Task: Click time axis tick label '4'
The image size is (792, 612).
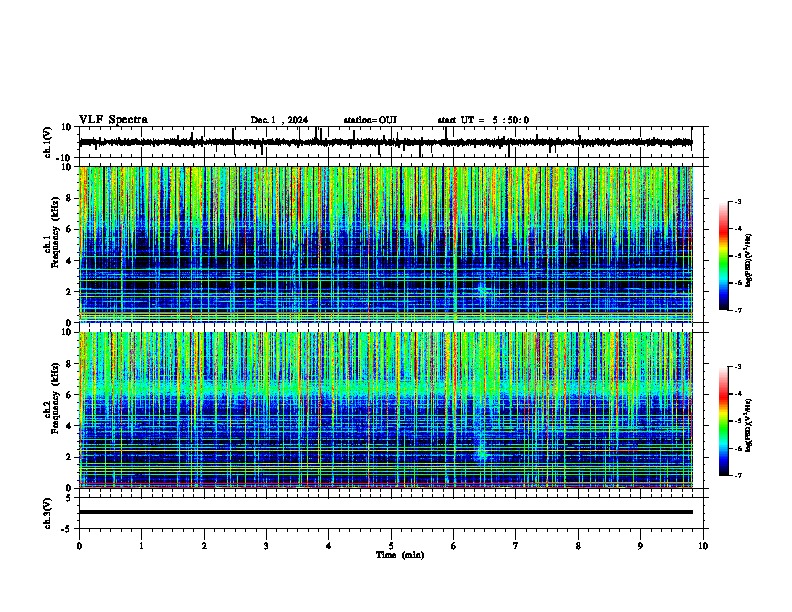Action: 329,546
